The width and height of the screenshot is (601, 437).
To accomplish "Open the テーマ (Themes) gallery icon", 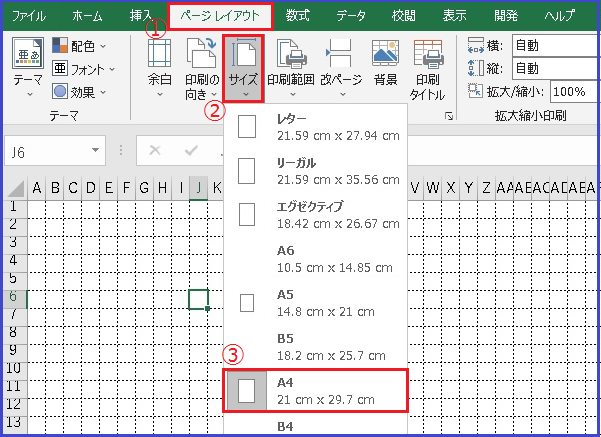I will (x=28, y=54).
